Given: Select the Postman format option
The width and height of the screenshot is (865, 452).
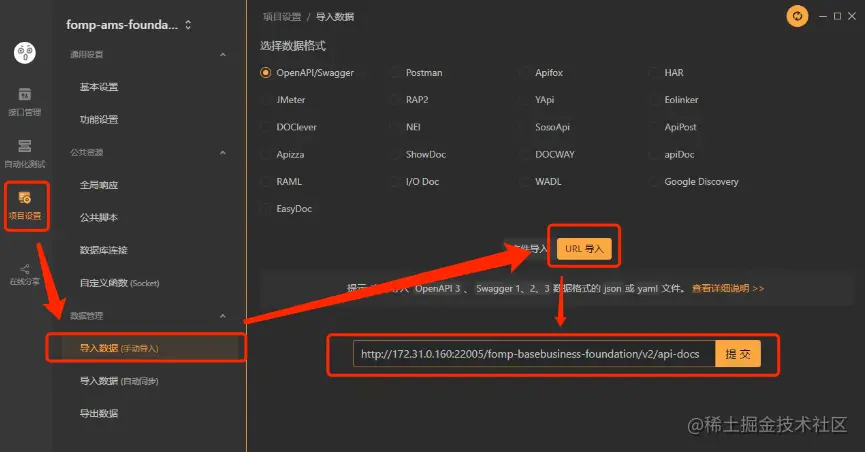Looking at the screenshot, I should click(x=417, y=73).
